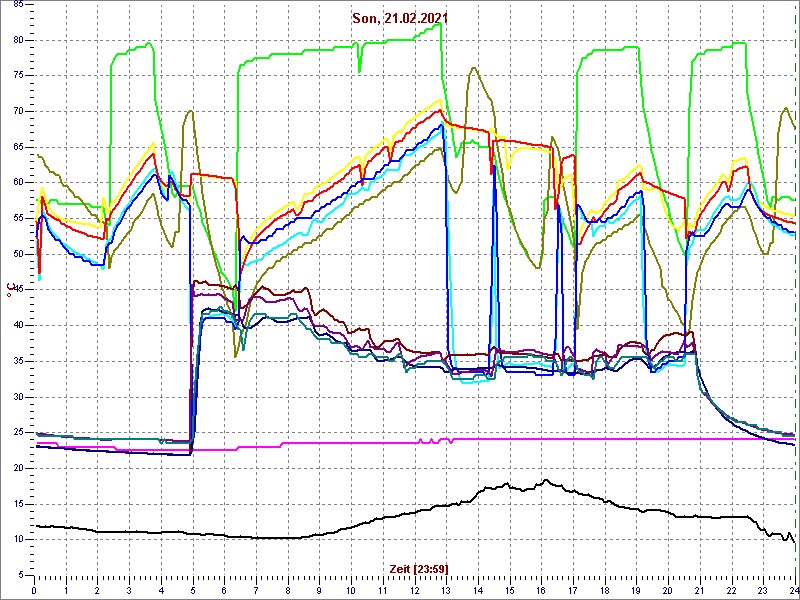800x600 pixels.
Task: Select the 40 temperature axis label
Action: tap(17, 326)
